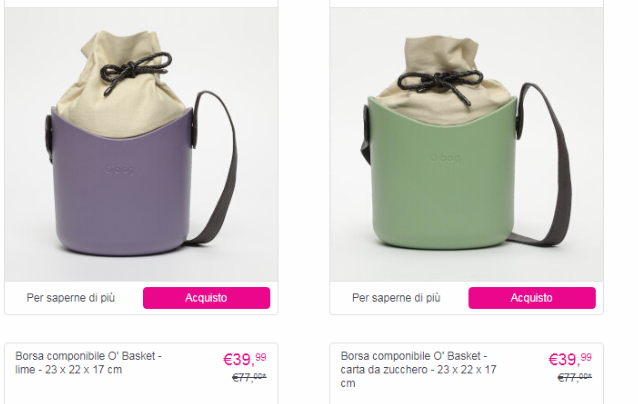Click the €39,99 price on lime bag
The width and height of the screenshot is (638, 404).
point(245,359)
